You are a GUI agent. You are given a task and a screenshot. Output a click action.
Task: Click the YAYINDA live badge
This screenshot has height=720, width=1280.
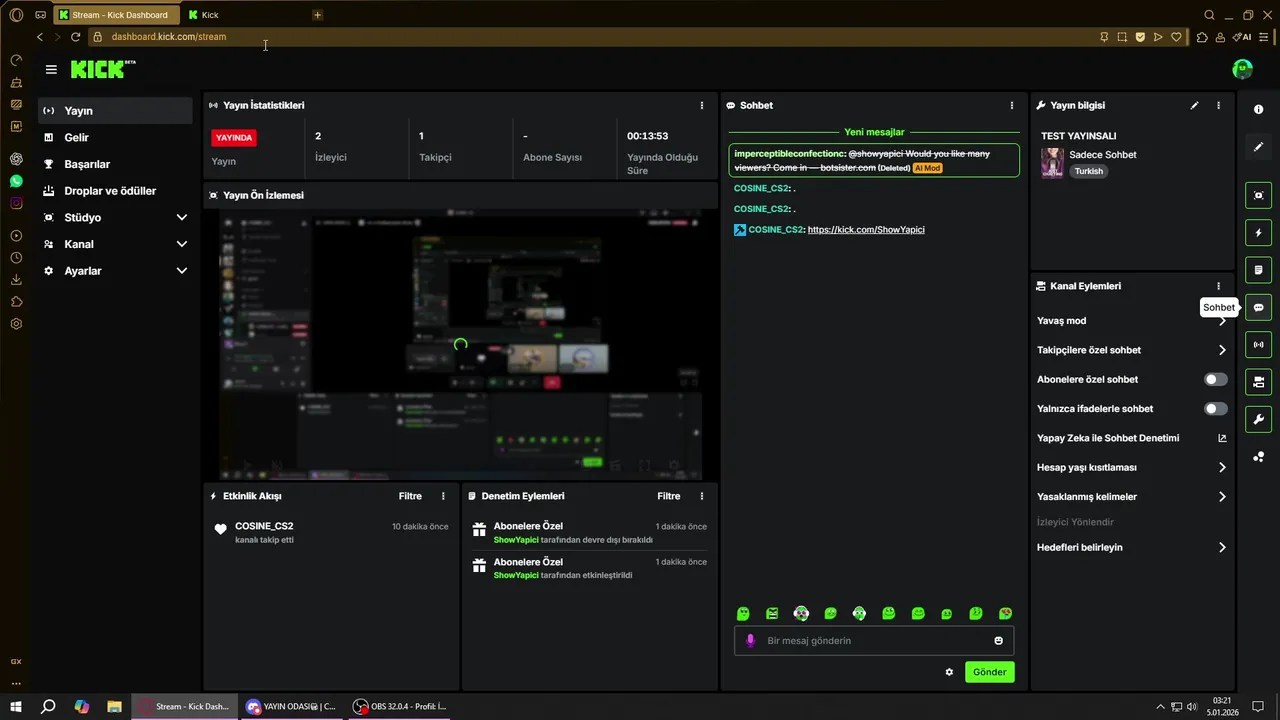pyautogui.click(x=234, y=138)
